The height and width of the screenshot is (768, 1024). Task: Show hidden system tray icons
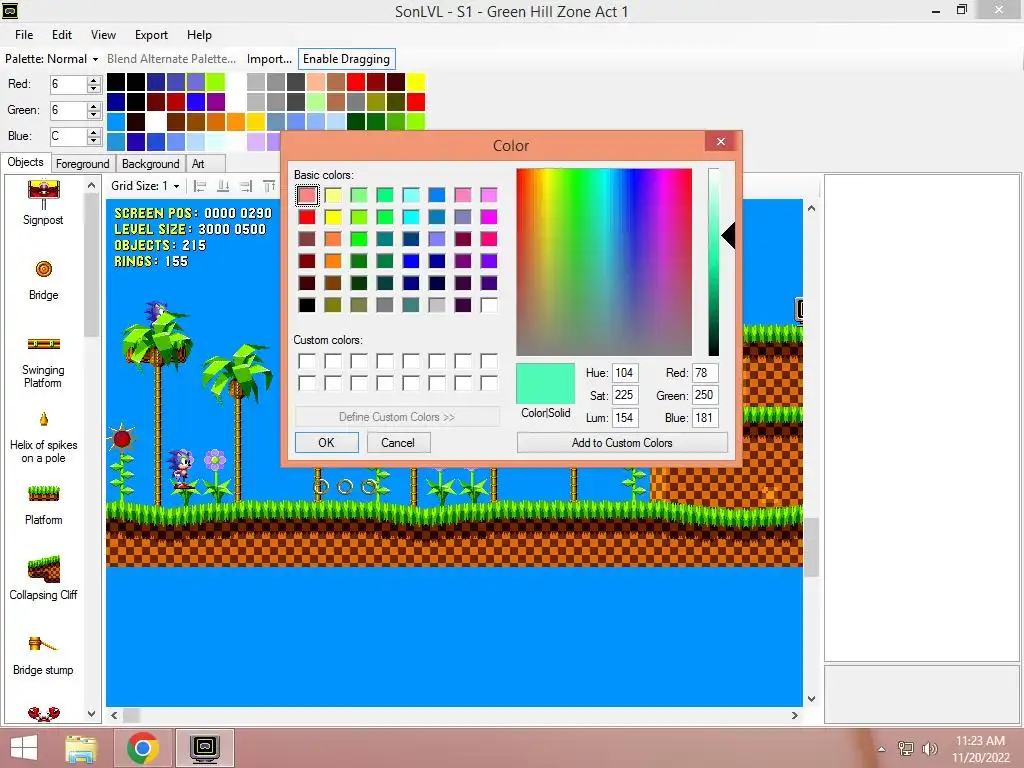pyautogui.click(x=882, y=749)
